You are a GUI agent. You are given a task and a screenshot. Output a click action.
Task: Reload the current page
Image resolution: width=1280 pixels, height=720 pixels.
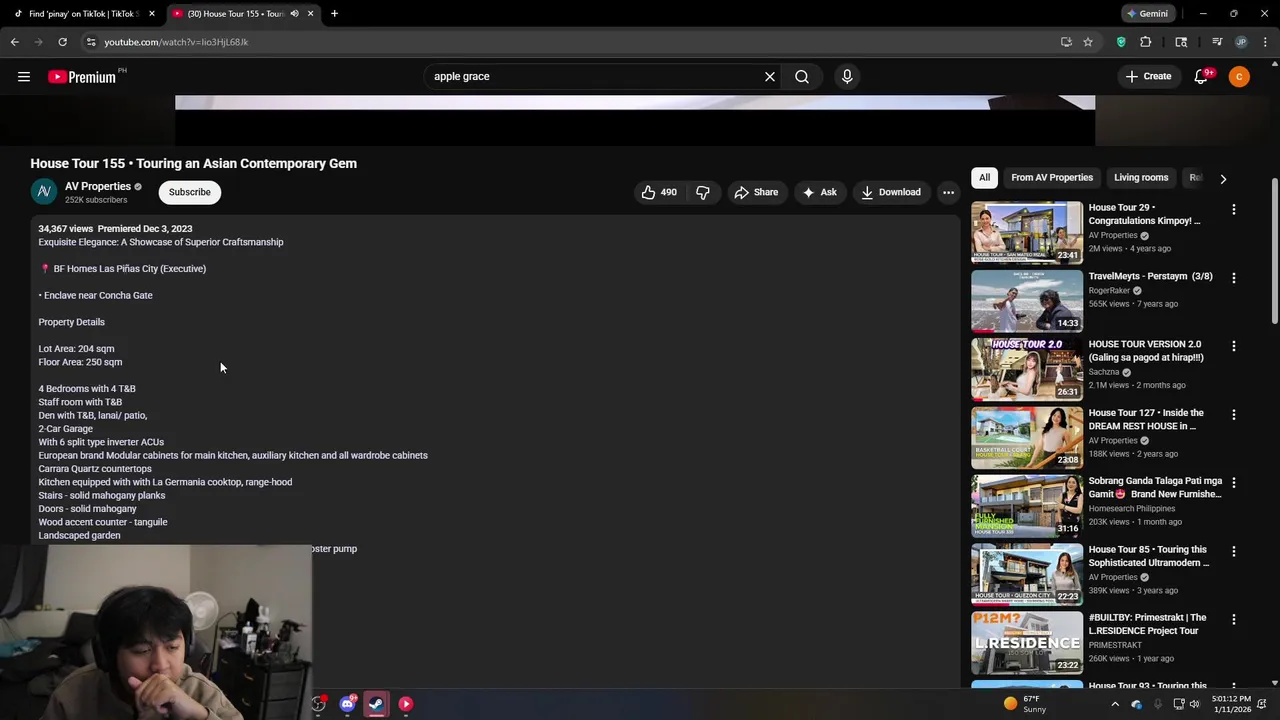62,42
